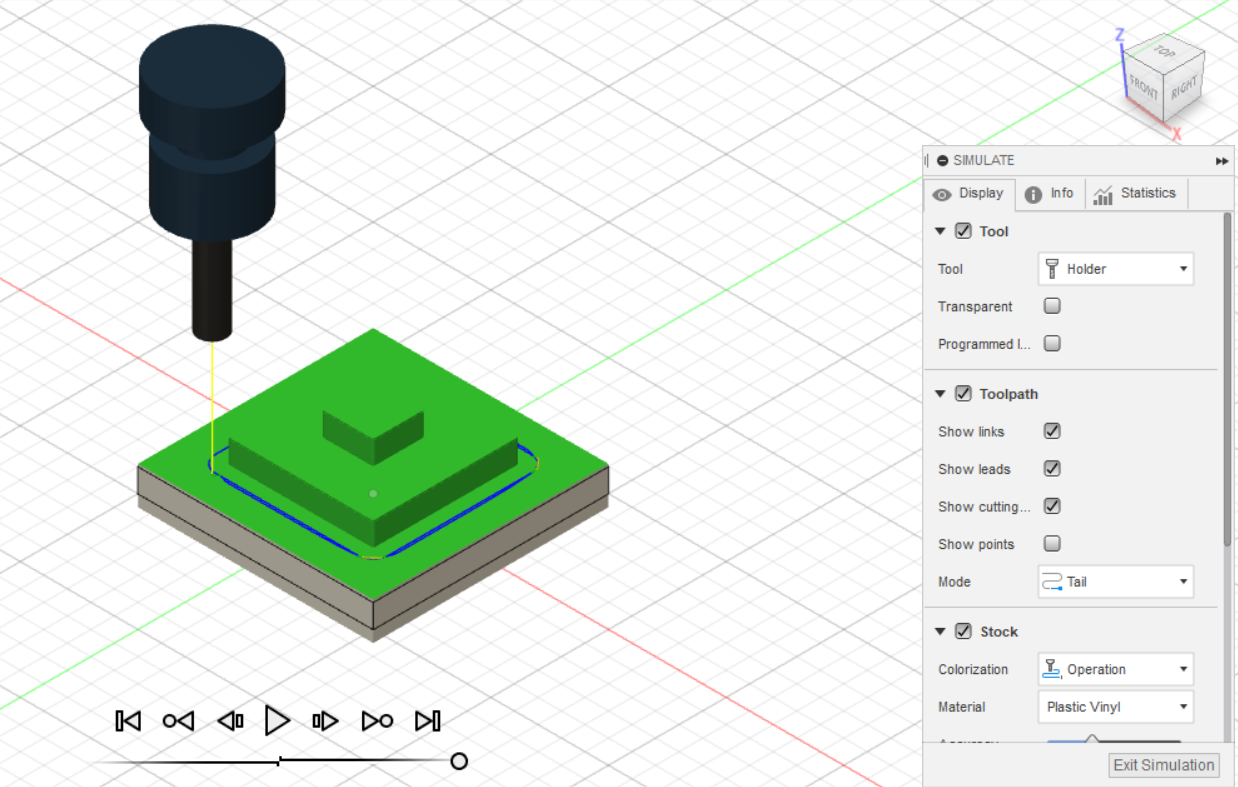Go to start of toolpath simulation

(x=128, y=721)
